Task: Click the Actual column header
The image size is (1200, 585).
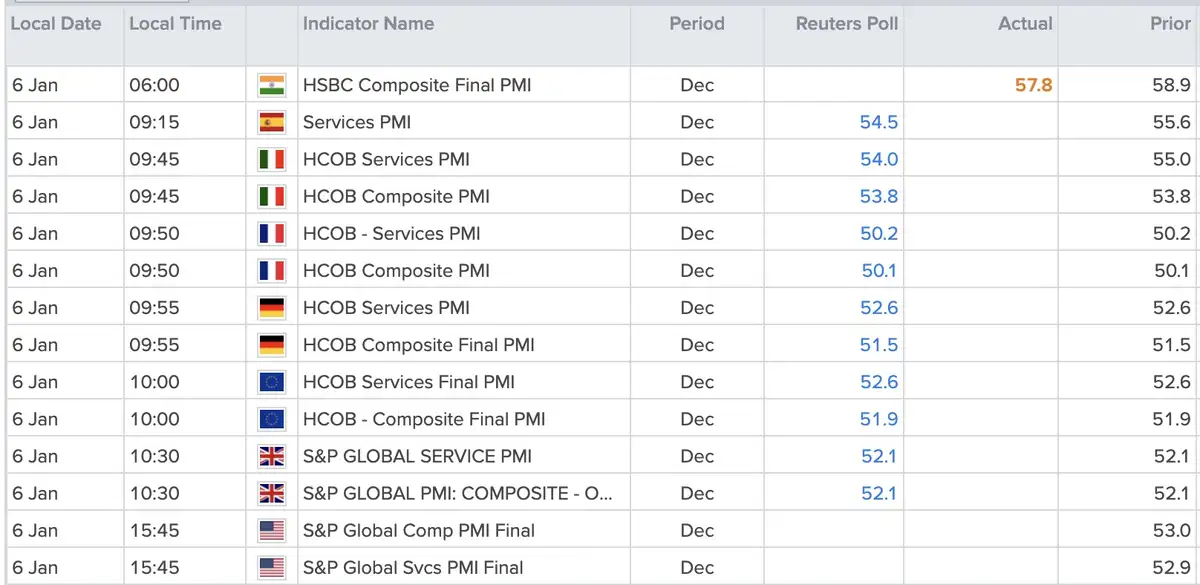Action: point(1025,23)
